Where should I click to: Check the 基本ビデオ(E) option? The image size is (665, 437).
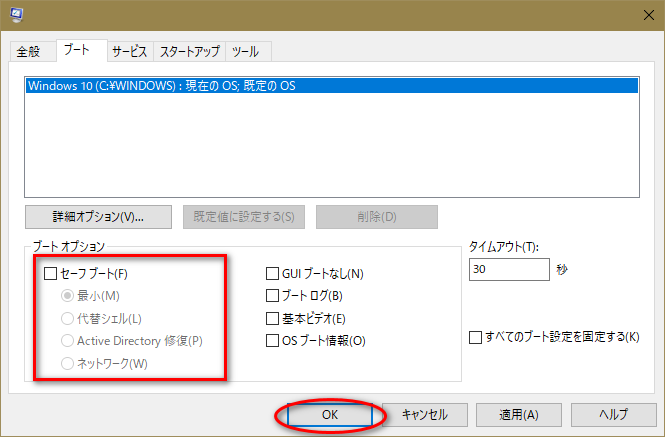coord(272,319)
